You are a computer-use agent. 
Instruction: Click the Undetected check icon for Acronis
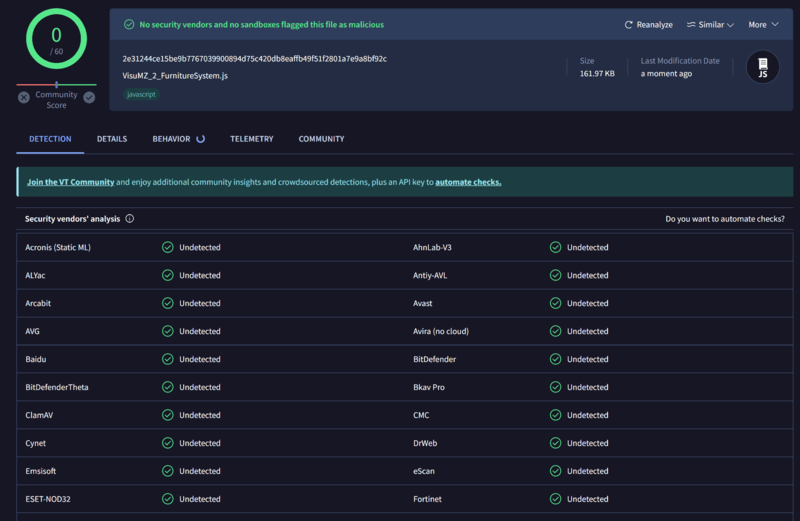(167, 247)
